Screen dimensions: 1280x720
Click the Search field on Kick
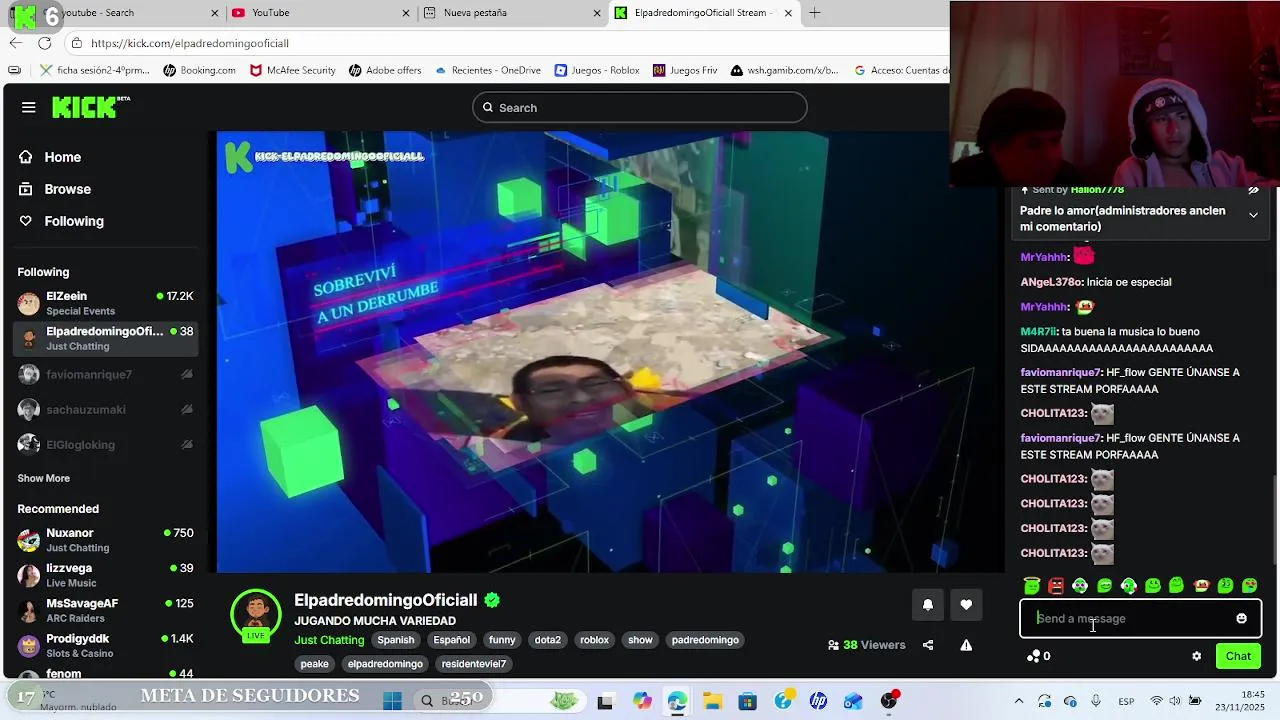click(640, 108)
